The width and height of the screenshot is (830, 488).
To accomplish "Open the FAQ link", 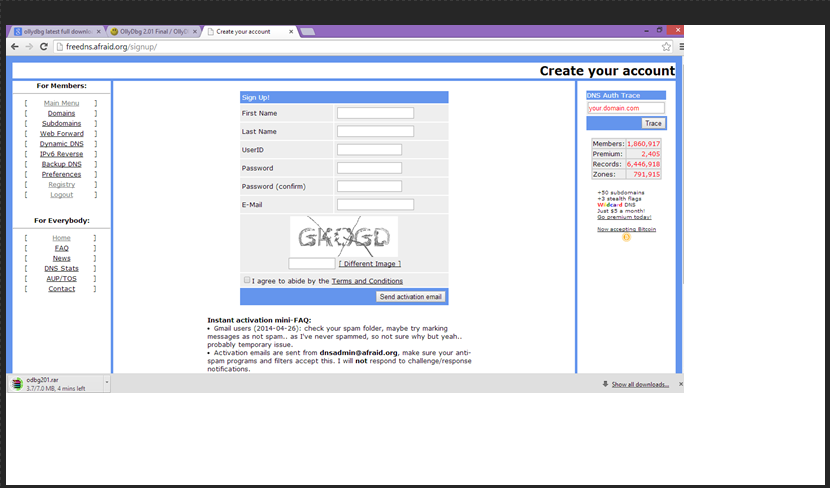I will click(x=61, y=248).
